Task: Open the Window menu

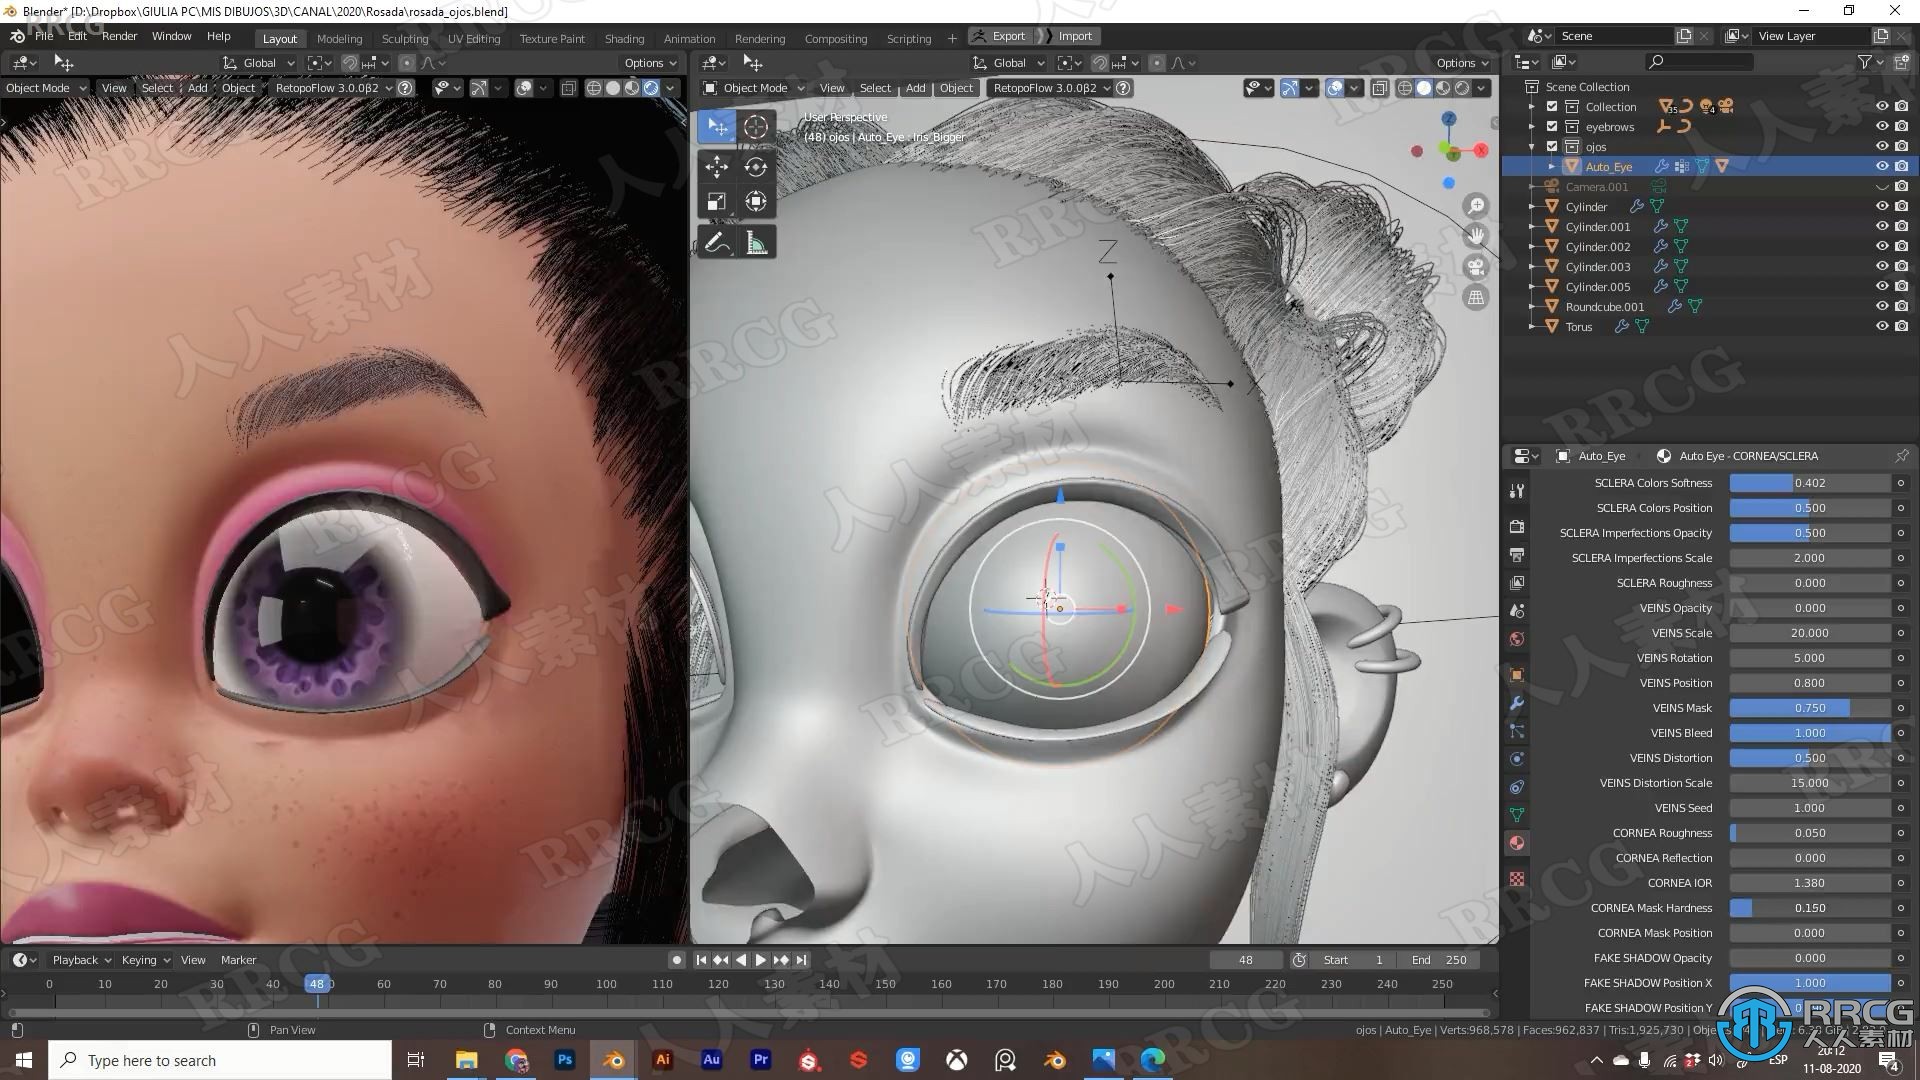Action: (171, 36)
